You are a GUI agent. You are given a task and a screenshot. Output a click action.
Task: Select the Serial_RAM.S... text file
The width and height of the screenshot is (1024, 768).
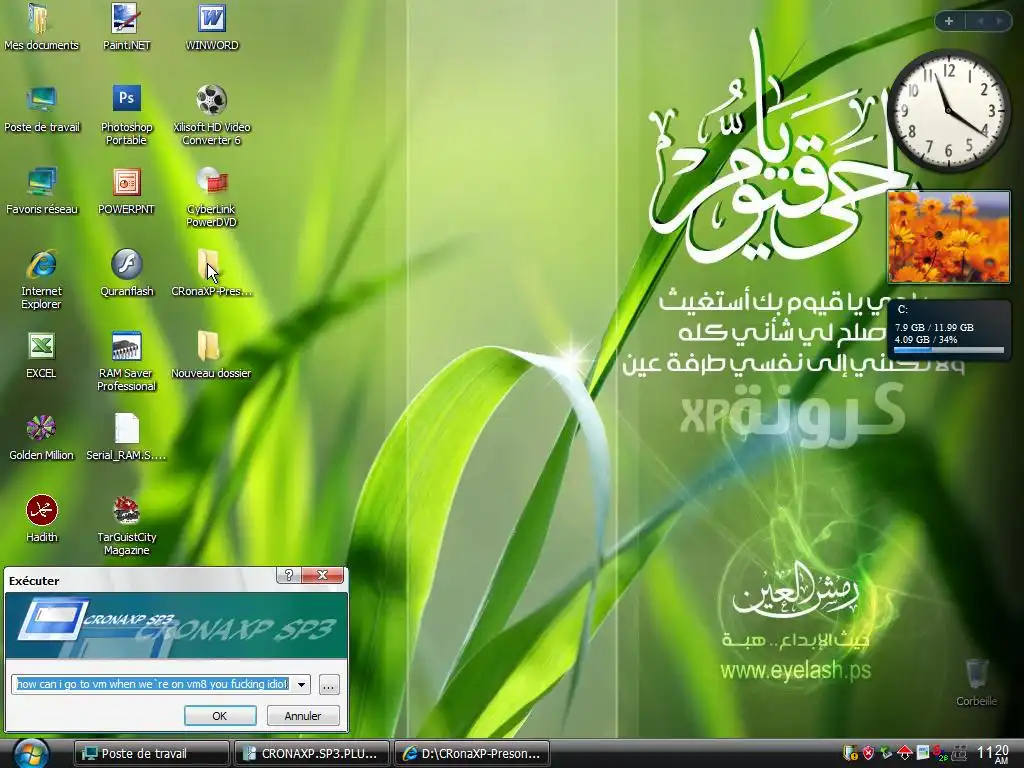tap(126, 438)
